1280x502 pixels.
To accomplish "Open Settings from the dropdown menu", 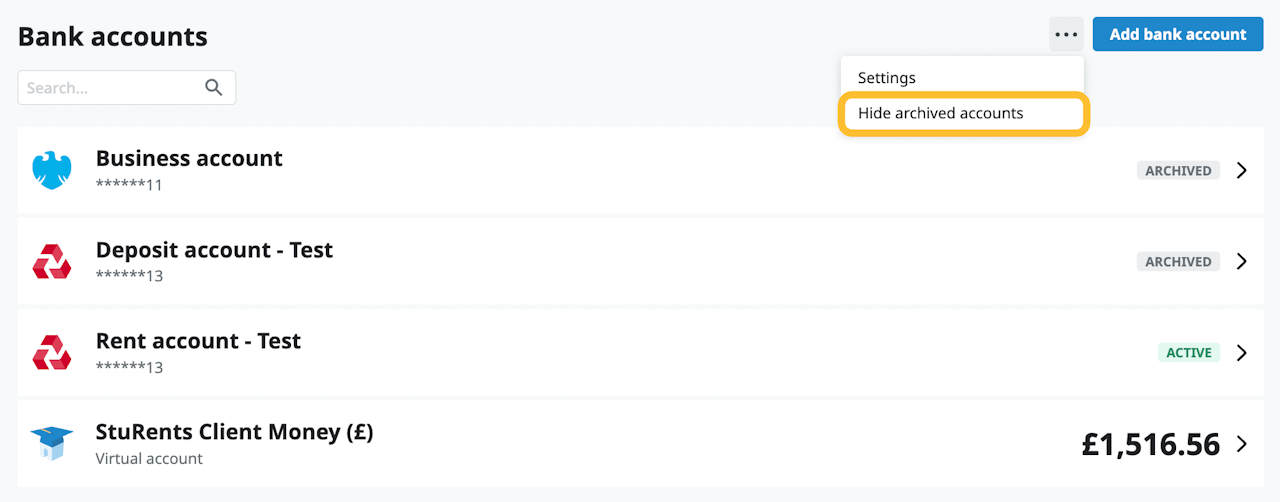I will coord(886,77).
